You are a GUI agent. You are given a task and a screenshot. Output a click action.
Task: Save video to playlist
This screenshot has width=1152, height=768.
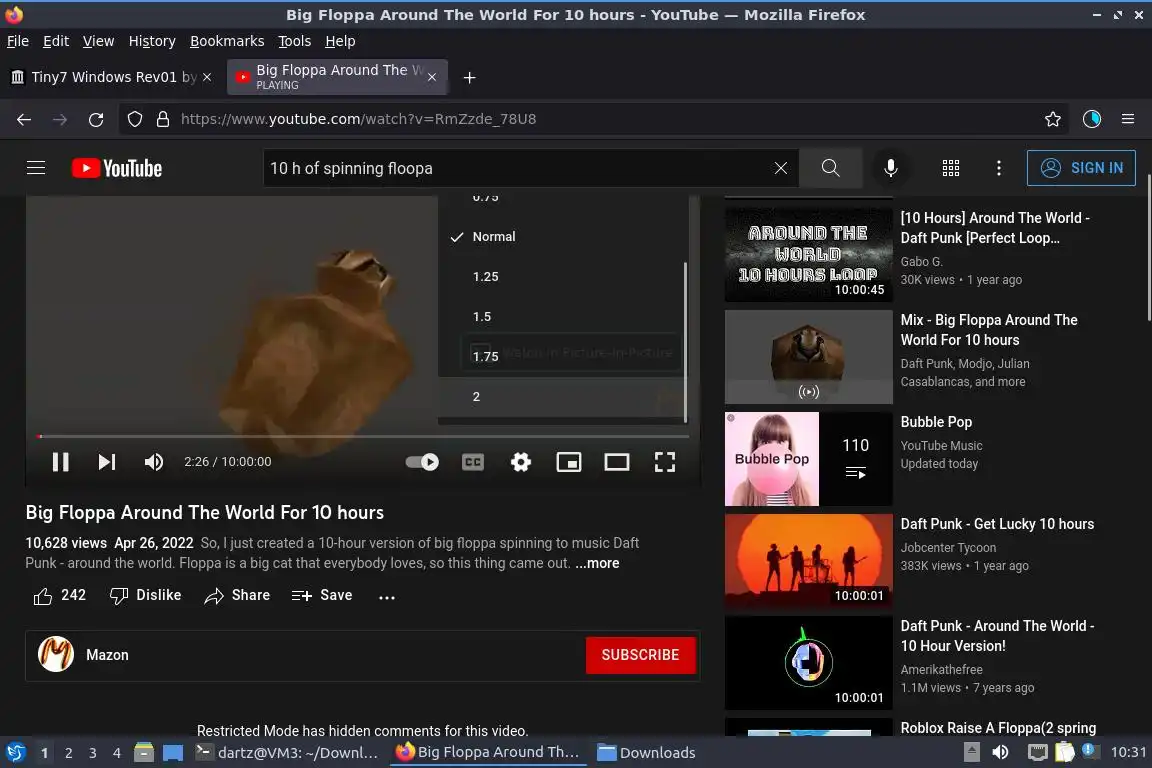(x=322, y=595)
